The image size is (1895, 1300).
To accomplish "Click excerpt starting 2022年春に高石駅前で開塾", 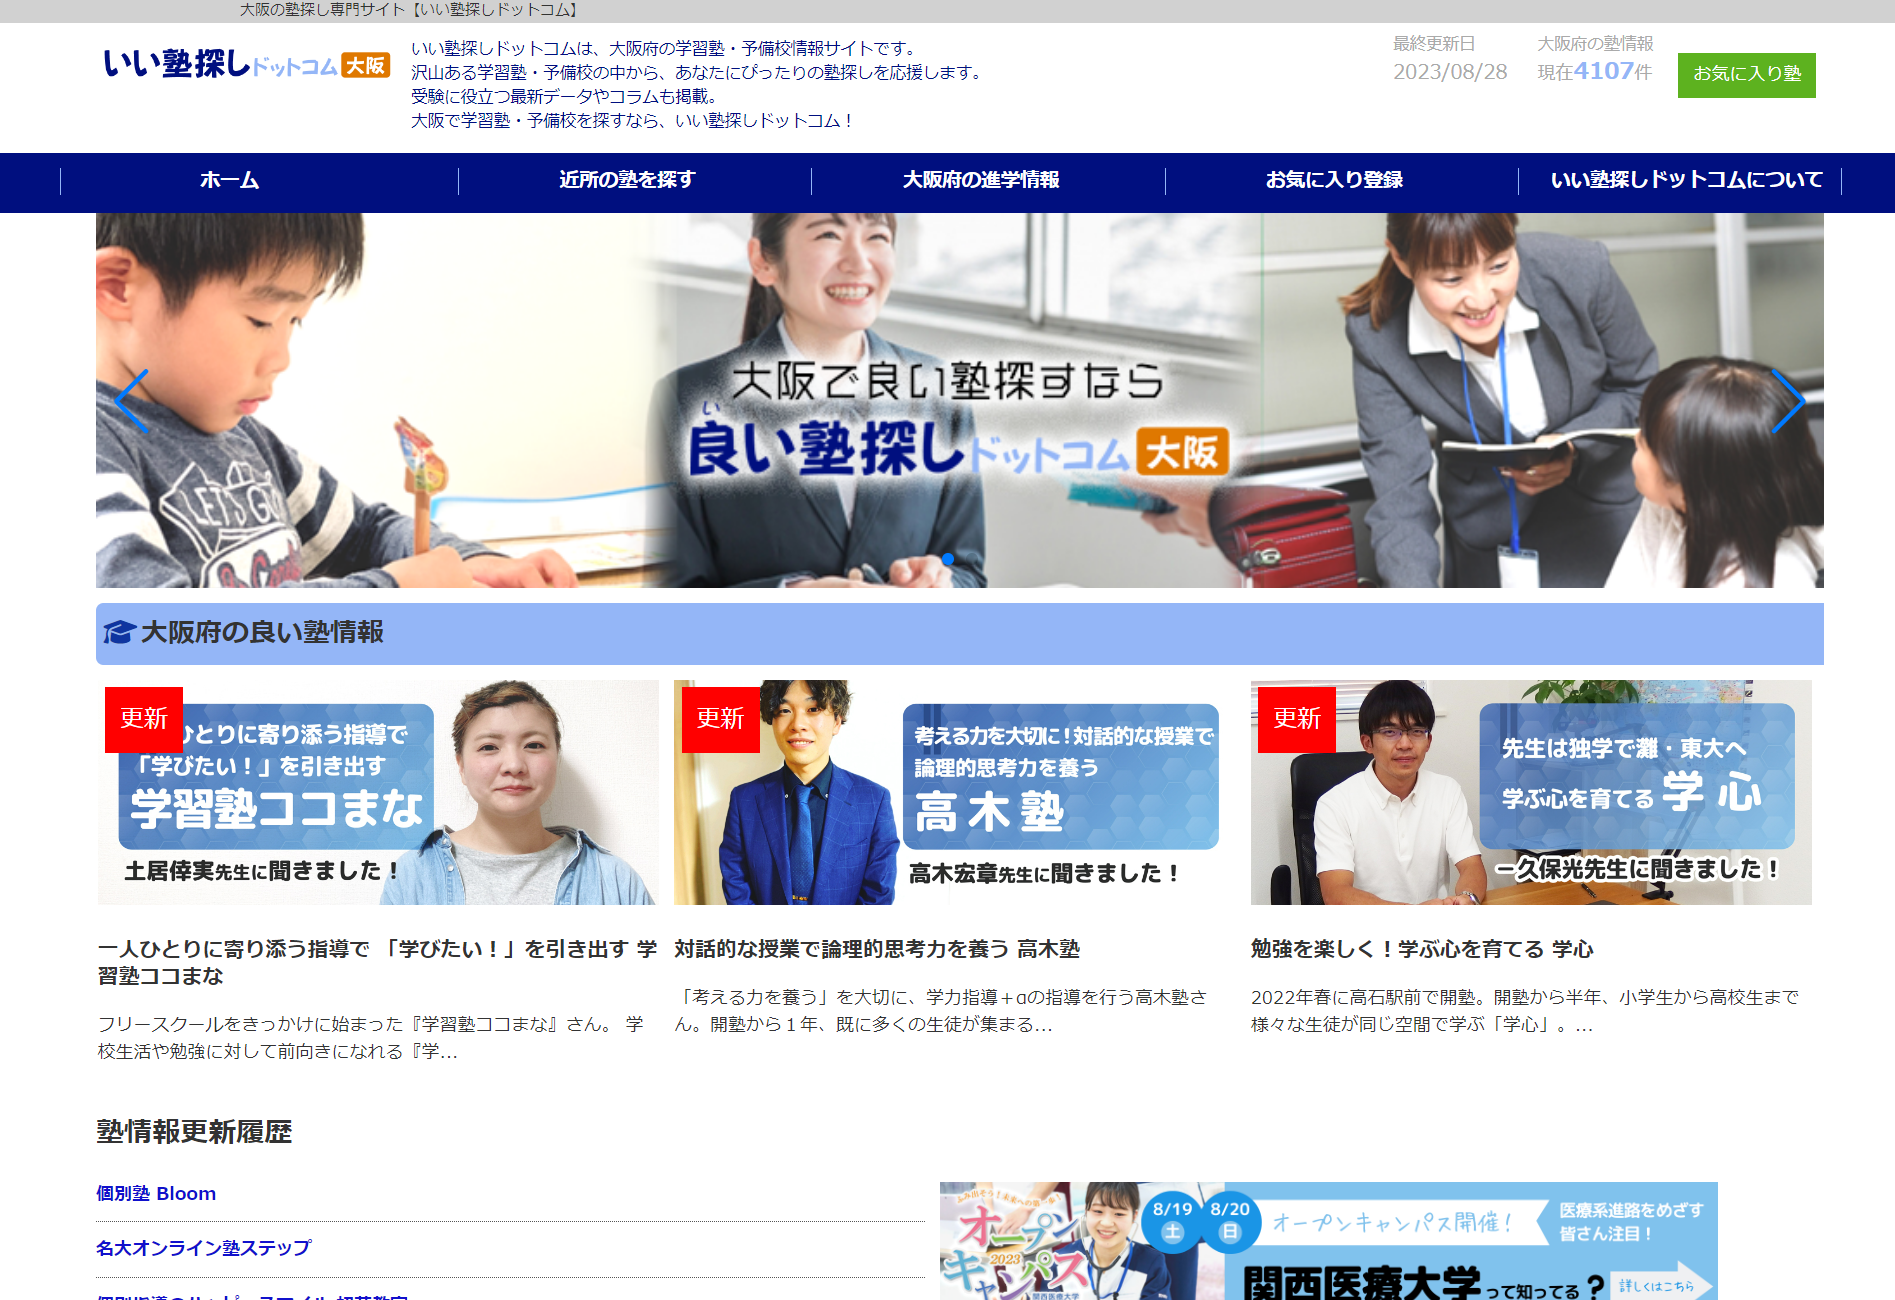I will click(1525, 1011).
